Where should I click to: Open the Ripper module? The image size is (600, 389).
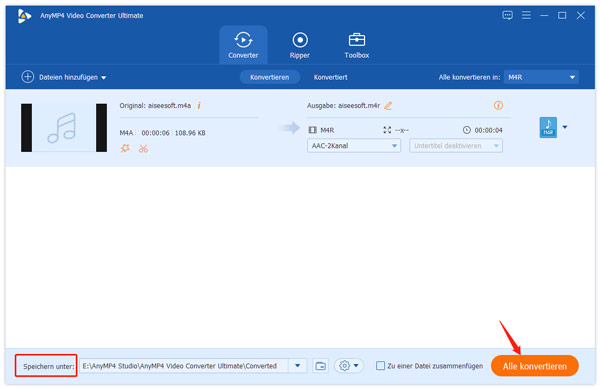(x=300, y=46)
